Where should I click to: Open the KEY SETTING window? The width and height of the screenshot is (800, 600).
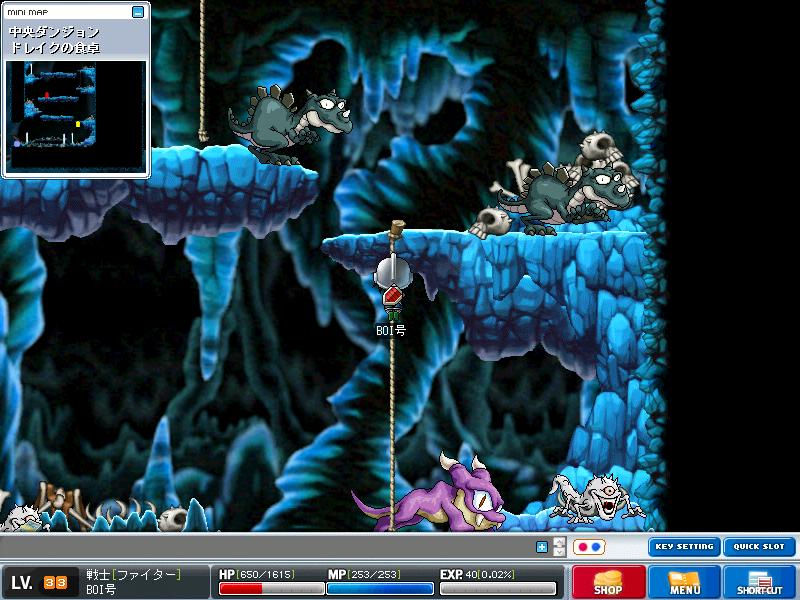(684, 546)
